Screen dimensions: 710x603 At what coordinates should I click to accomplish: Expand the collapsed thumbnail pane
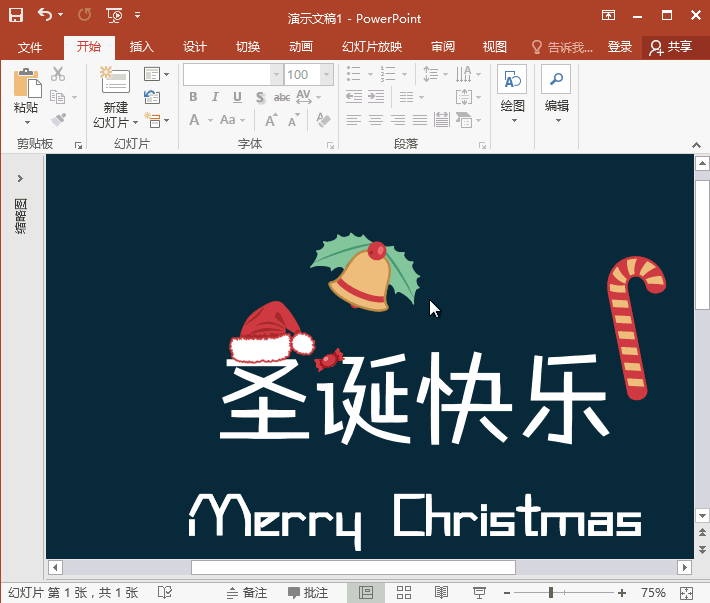coord(20,178)
